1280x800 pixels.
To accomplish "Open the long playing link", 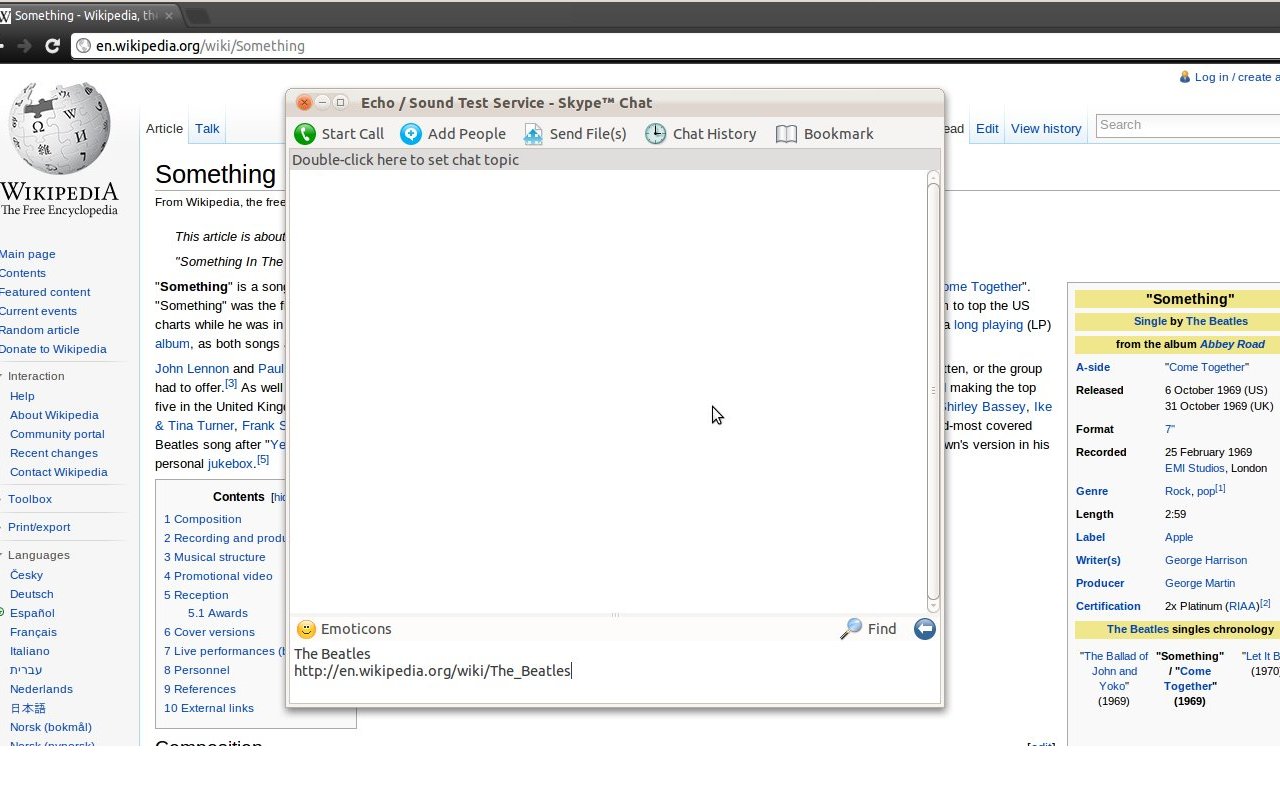I will pyautogui.click(x=988, y=325).
